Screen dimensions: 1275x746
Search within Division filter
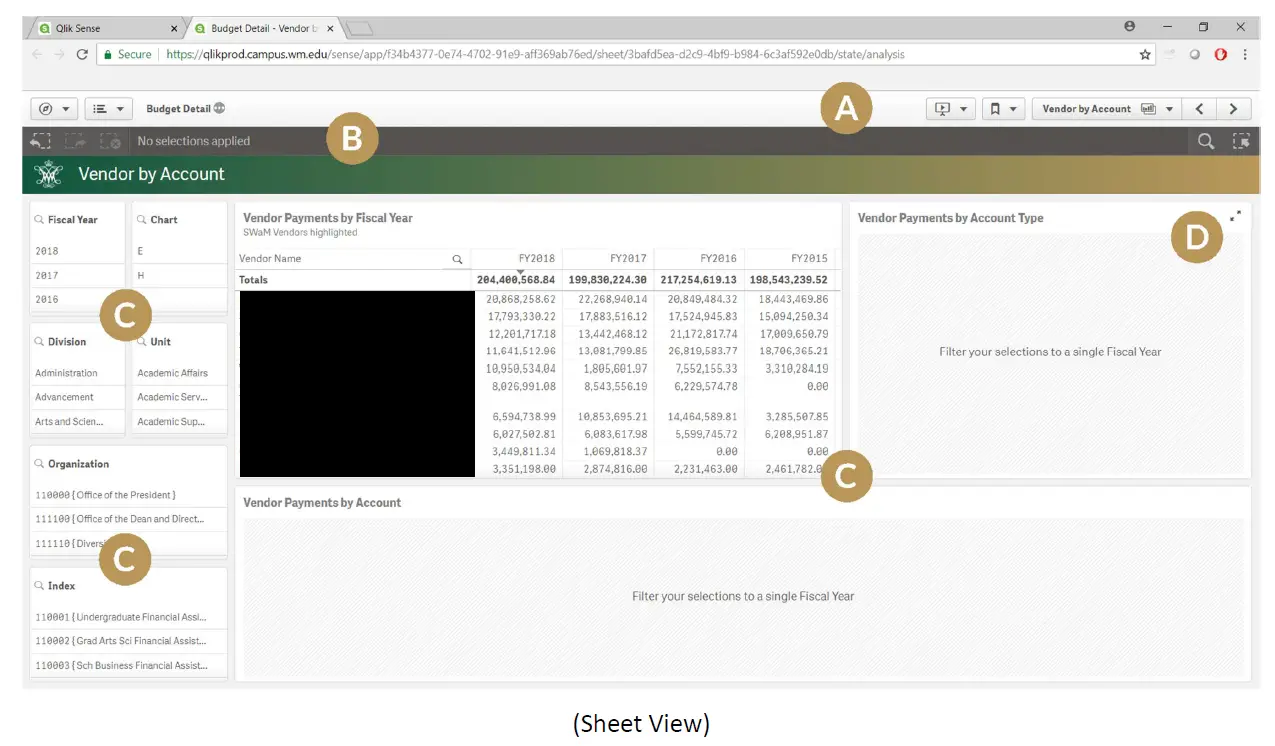(39, 342)
